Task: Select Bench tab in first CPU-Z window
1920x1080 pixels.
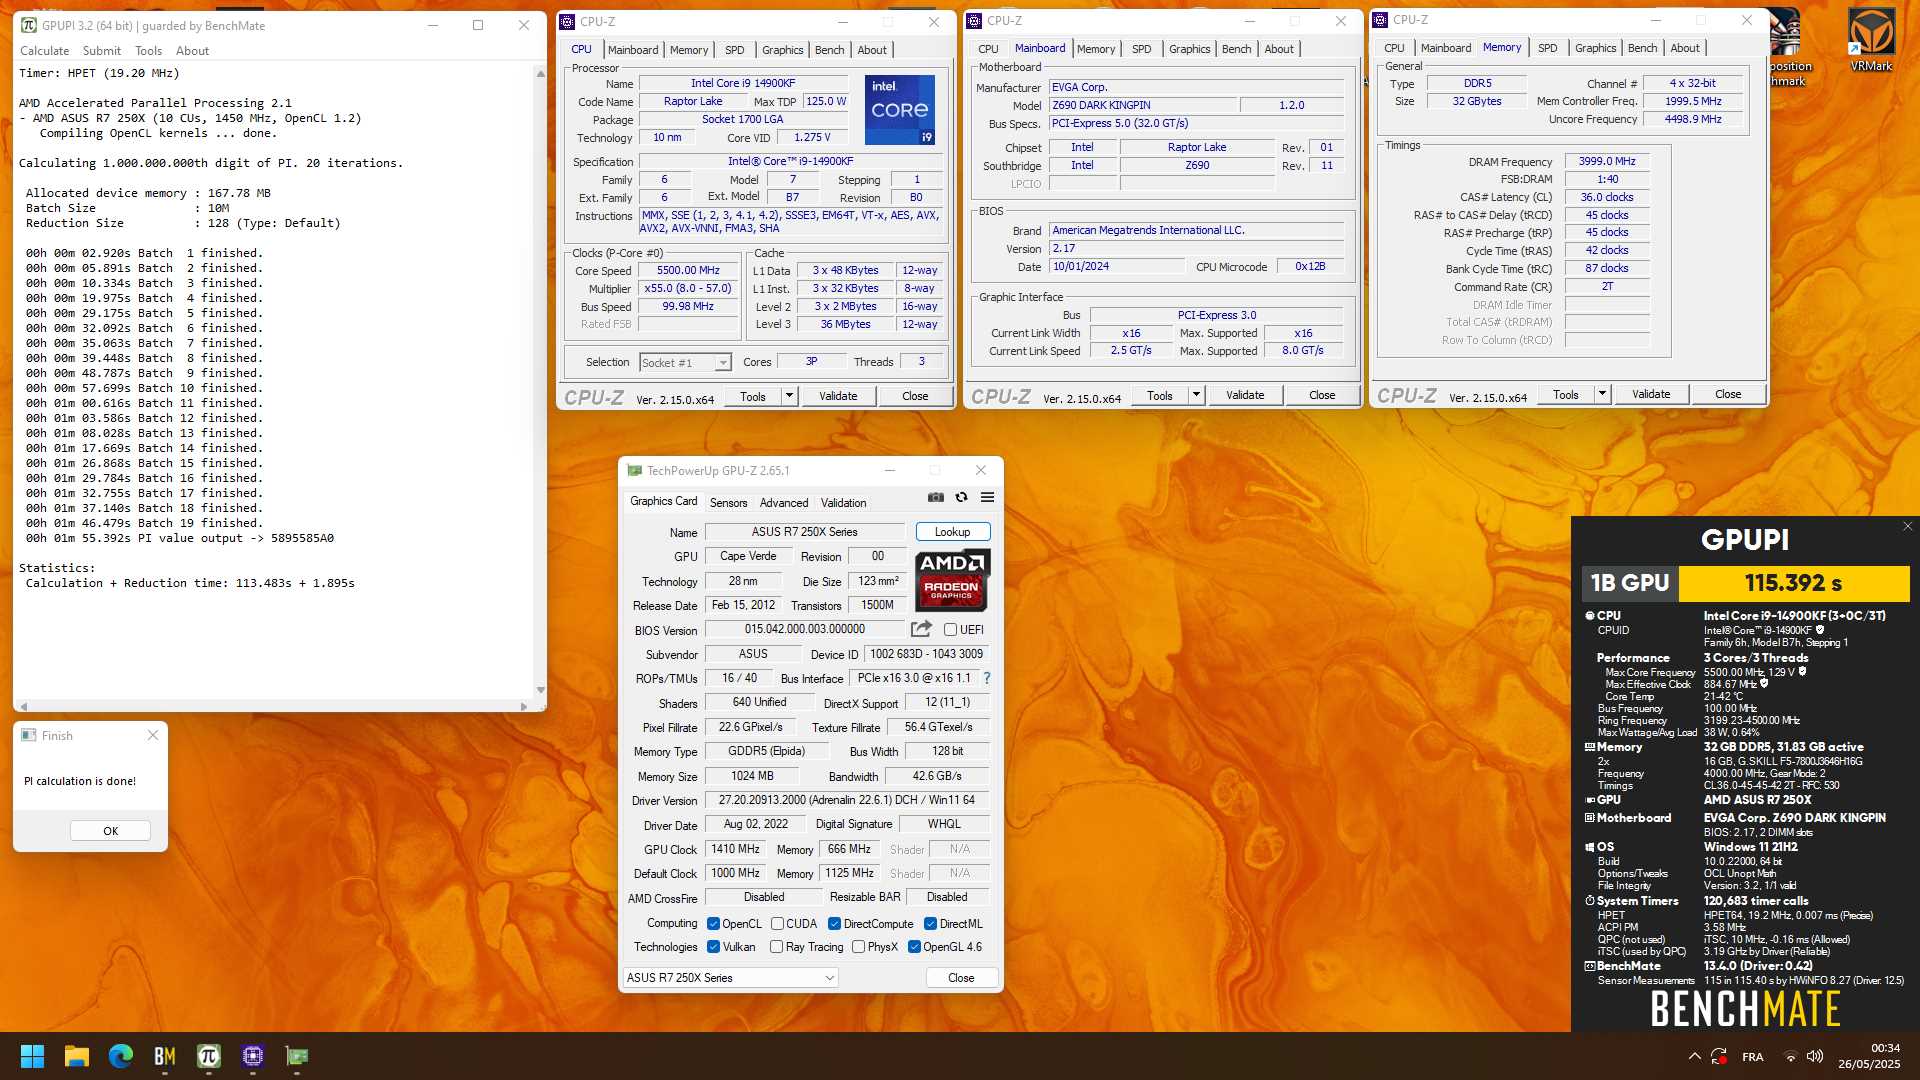Action: (829, 50)
